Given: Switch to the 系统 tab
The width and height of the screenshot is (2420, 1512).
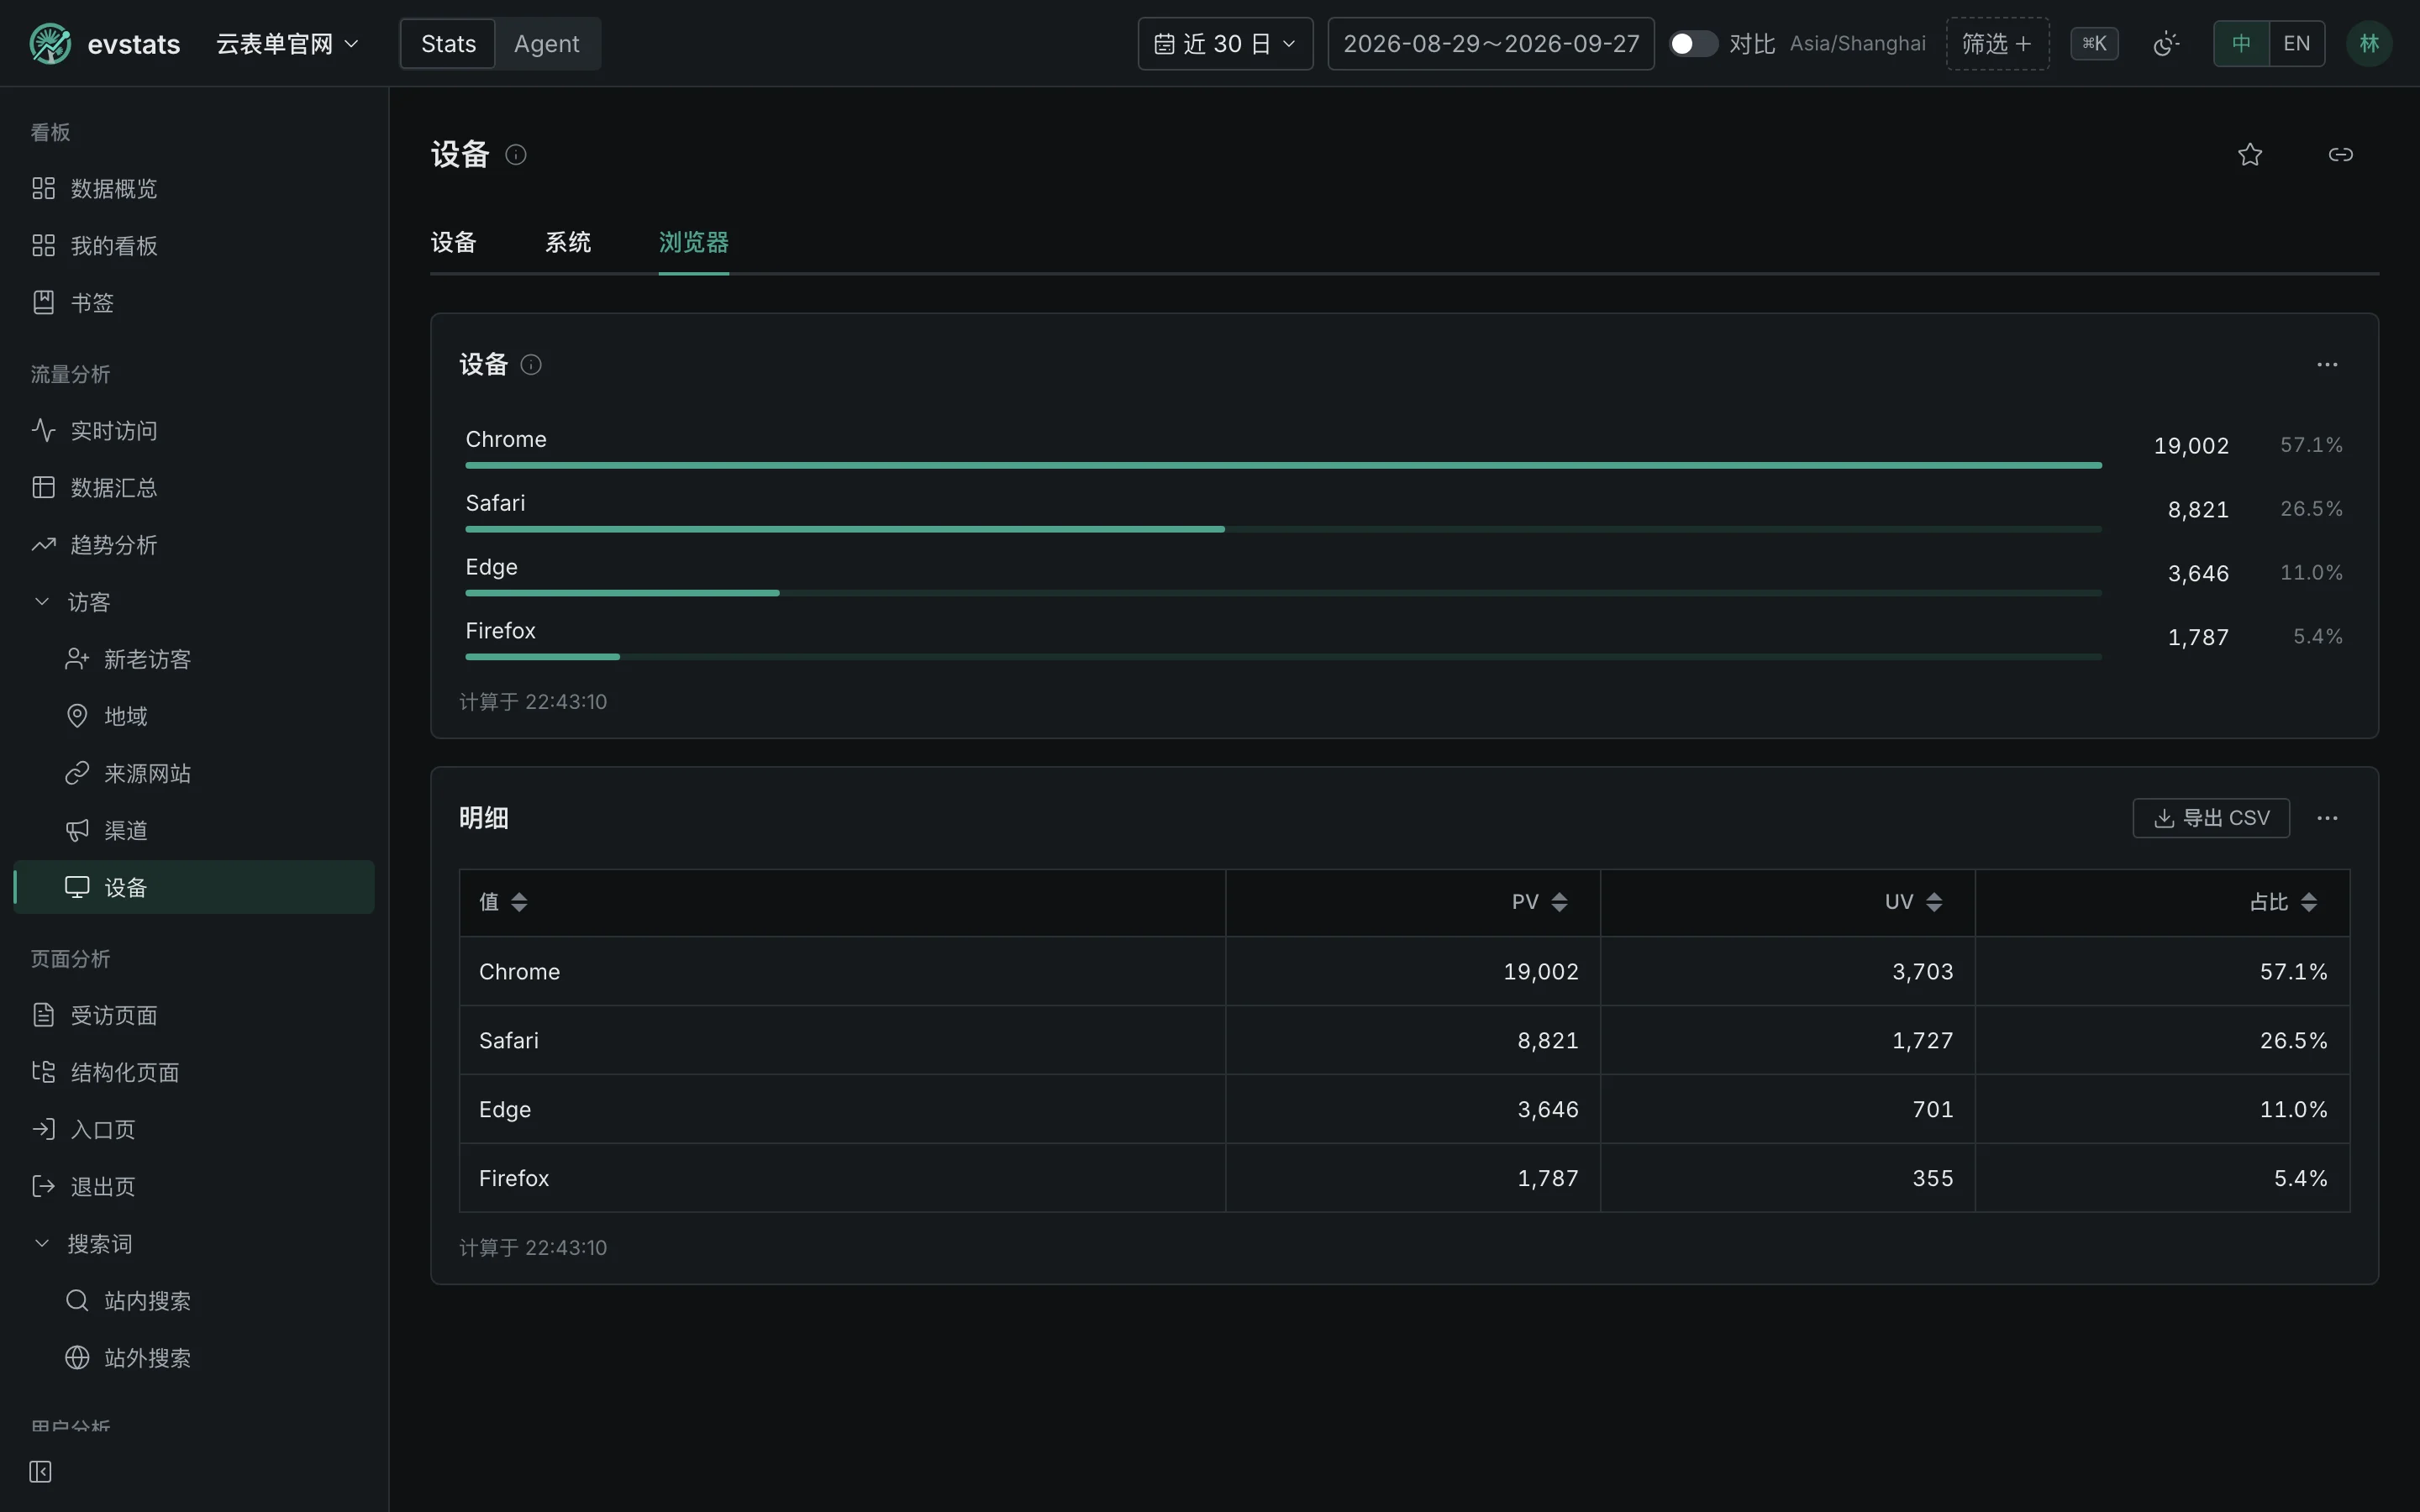Looking at the screenshot, I should click(x=568, y=242).
